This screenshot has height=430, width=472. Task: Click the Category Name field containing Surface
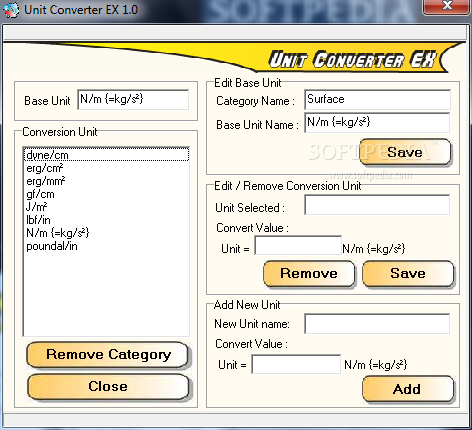pos(377,99)
